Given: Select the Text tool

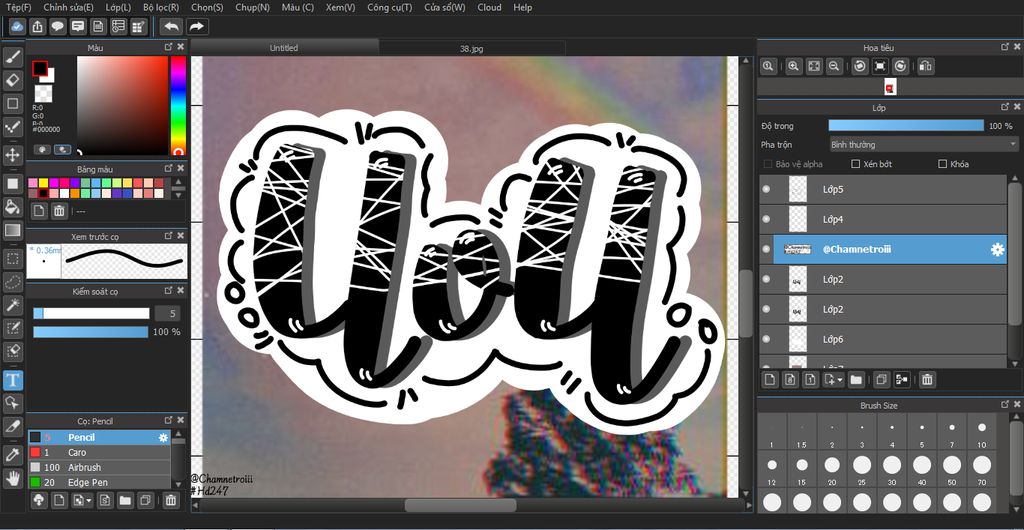Looking at the screenshot, I should pyautogui.click(x=12, y=380).
